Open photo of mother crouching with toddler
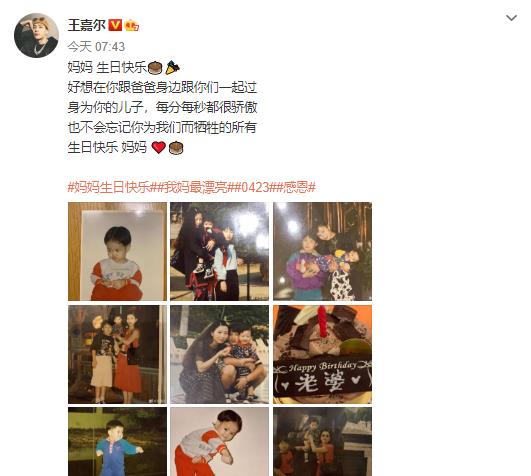This screenshot has width=531, height=476. click(219, 354)
